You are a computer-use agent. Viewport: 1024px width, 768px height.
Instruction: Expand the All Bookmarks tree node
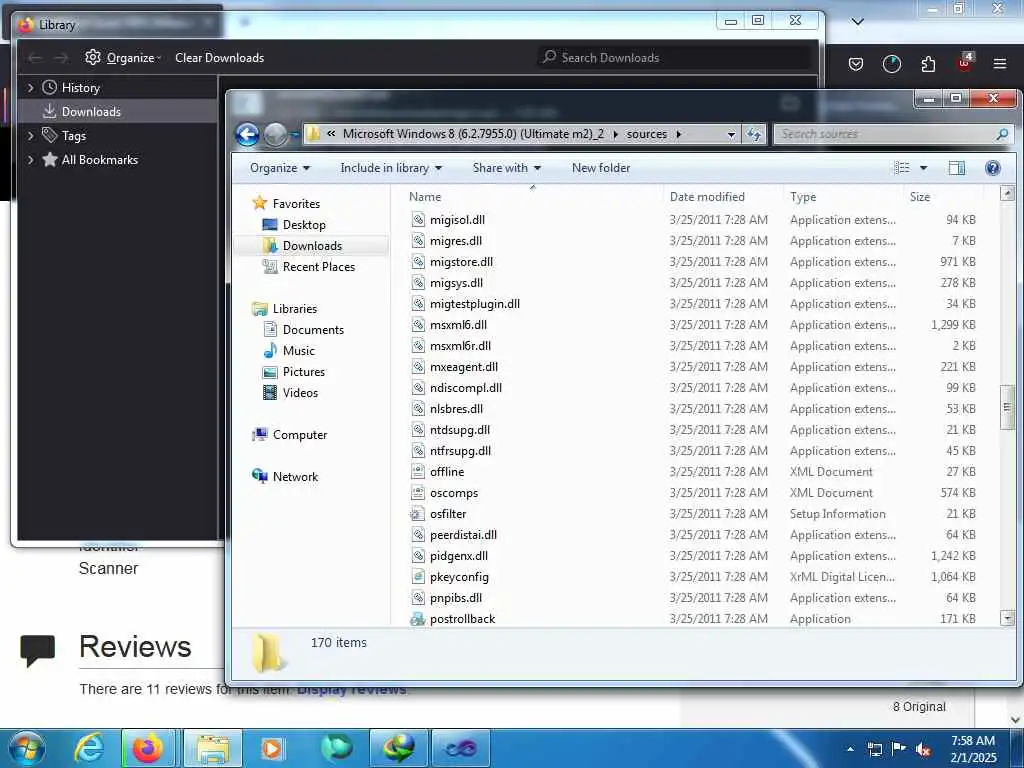coord(30,159)
